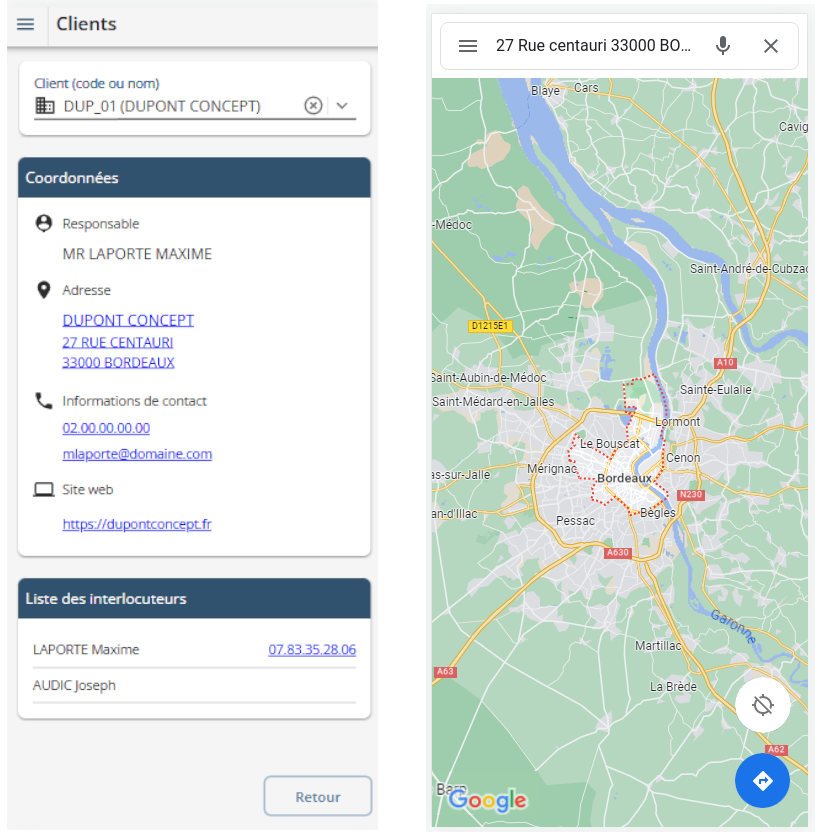Screen dimensions: 819x832
Task: Open the navigation menu in Clients app
Action: (x=25, y=24)
